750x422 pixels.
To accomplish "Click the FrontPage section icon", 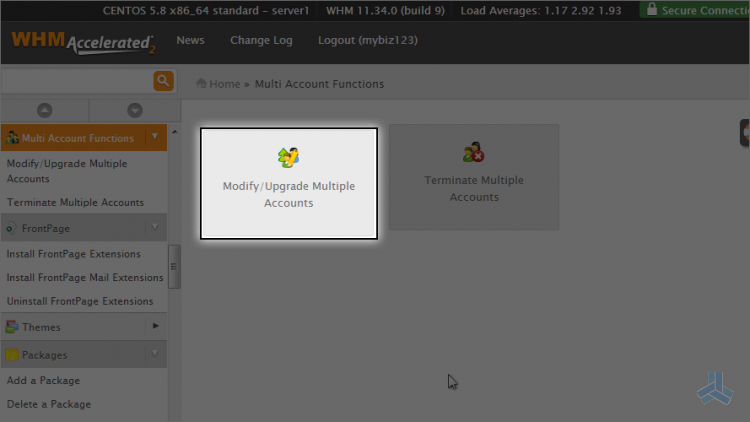I will coord(11,228).
